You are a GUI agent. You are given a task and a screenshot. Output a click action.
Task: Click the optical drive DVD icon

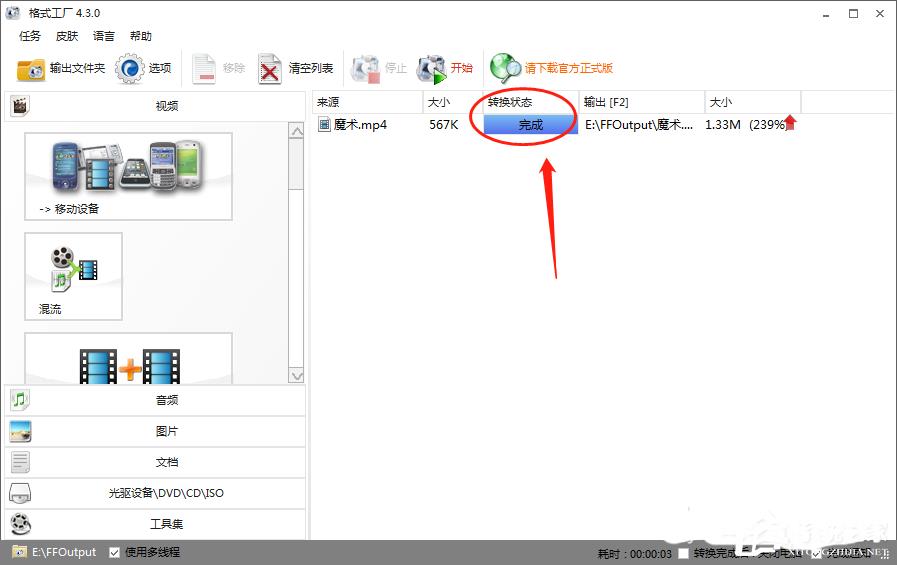coord(20,493)
